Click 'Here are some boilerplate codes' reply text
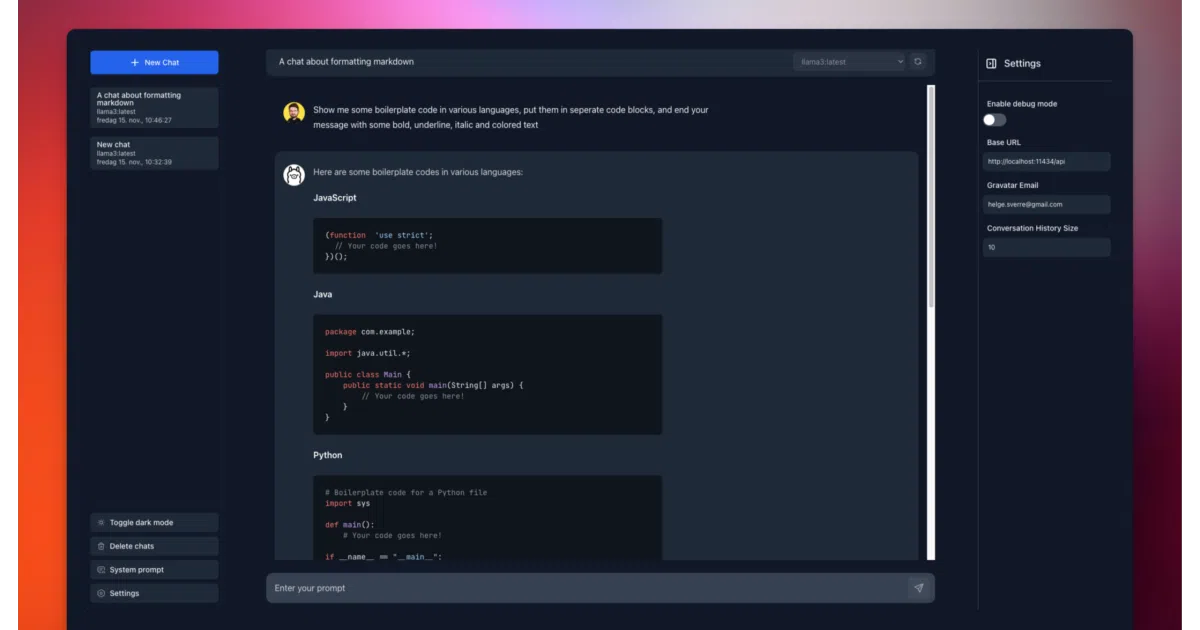Screen dimensions: 1200x630 [x=418, y=172]
